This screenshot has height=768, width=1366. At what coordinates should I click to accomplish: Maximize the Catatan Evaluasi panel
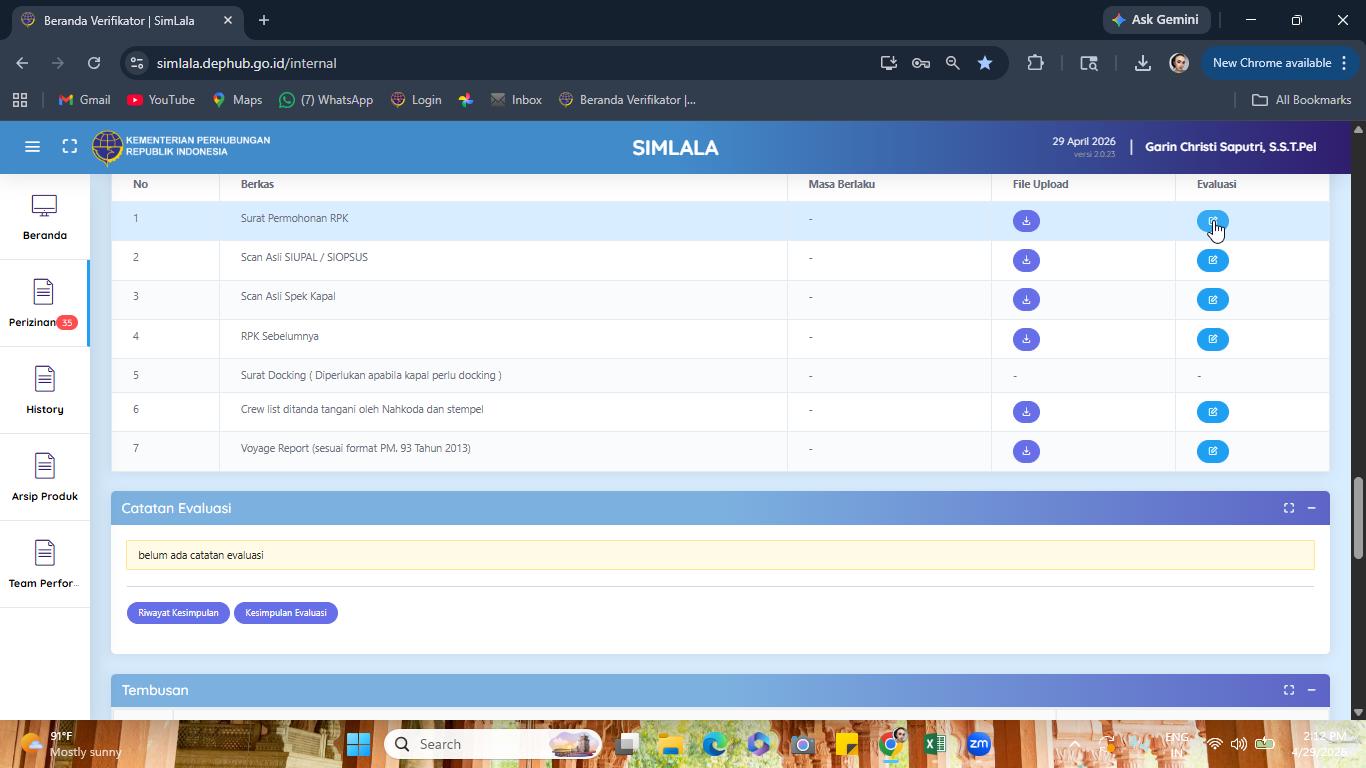(1288, 508)
